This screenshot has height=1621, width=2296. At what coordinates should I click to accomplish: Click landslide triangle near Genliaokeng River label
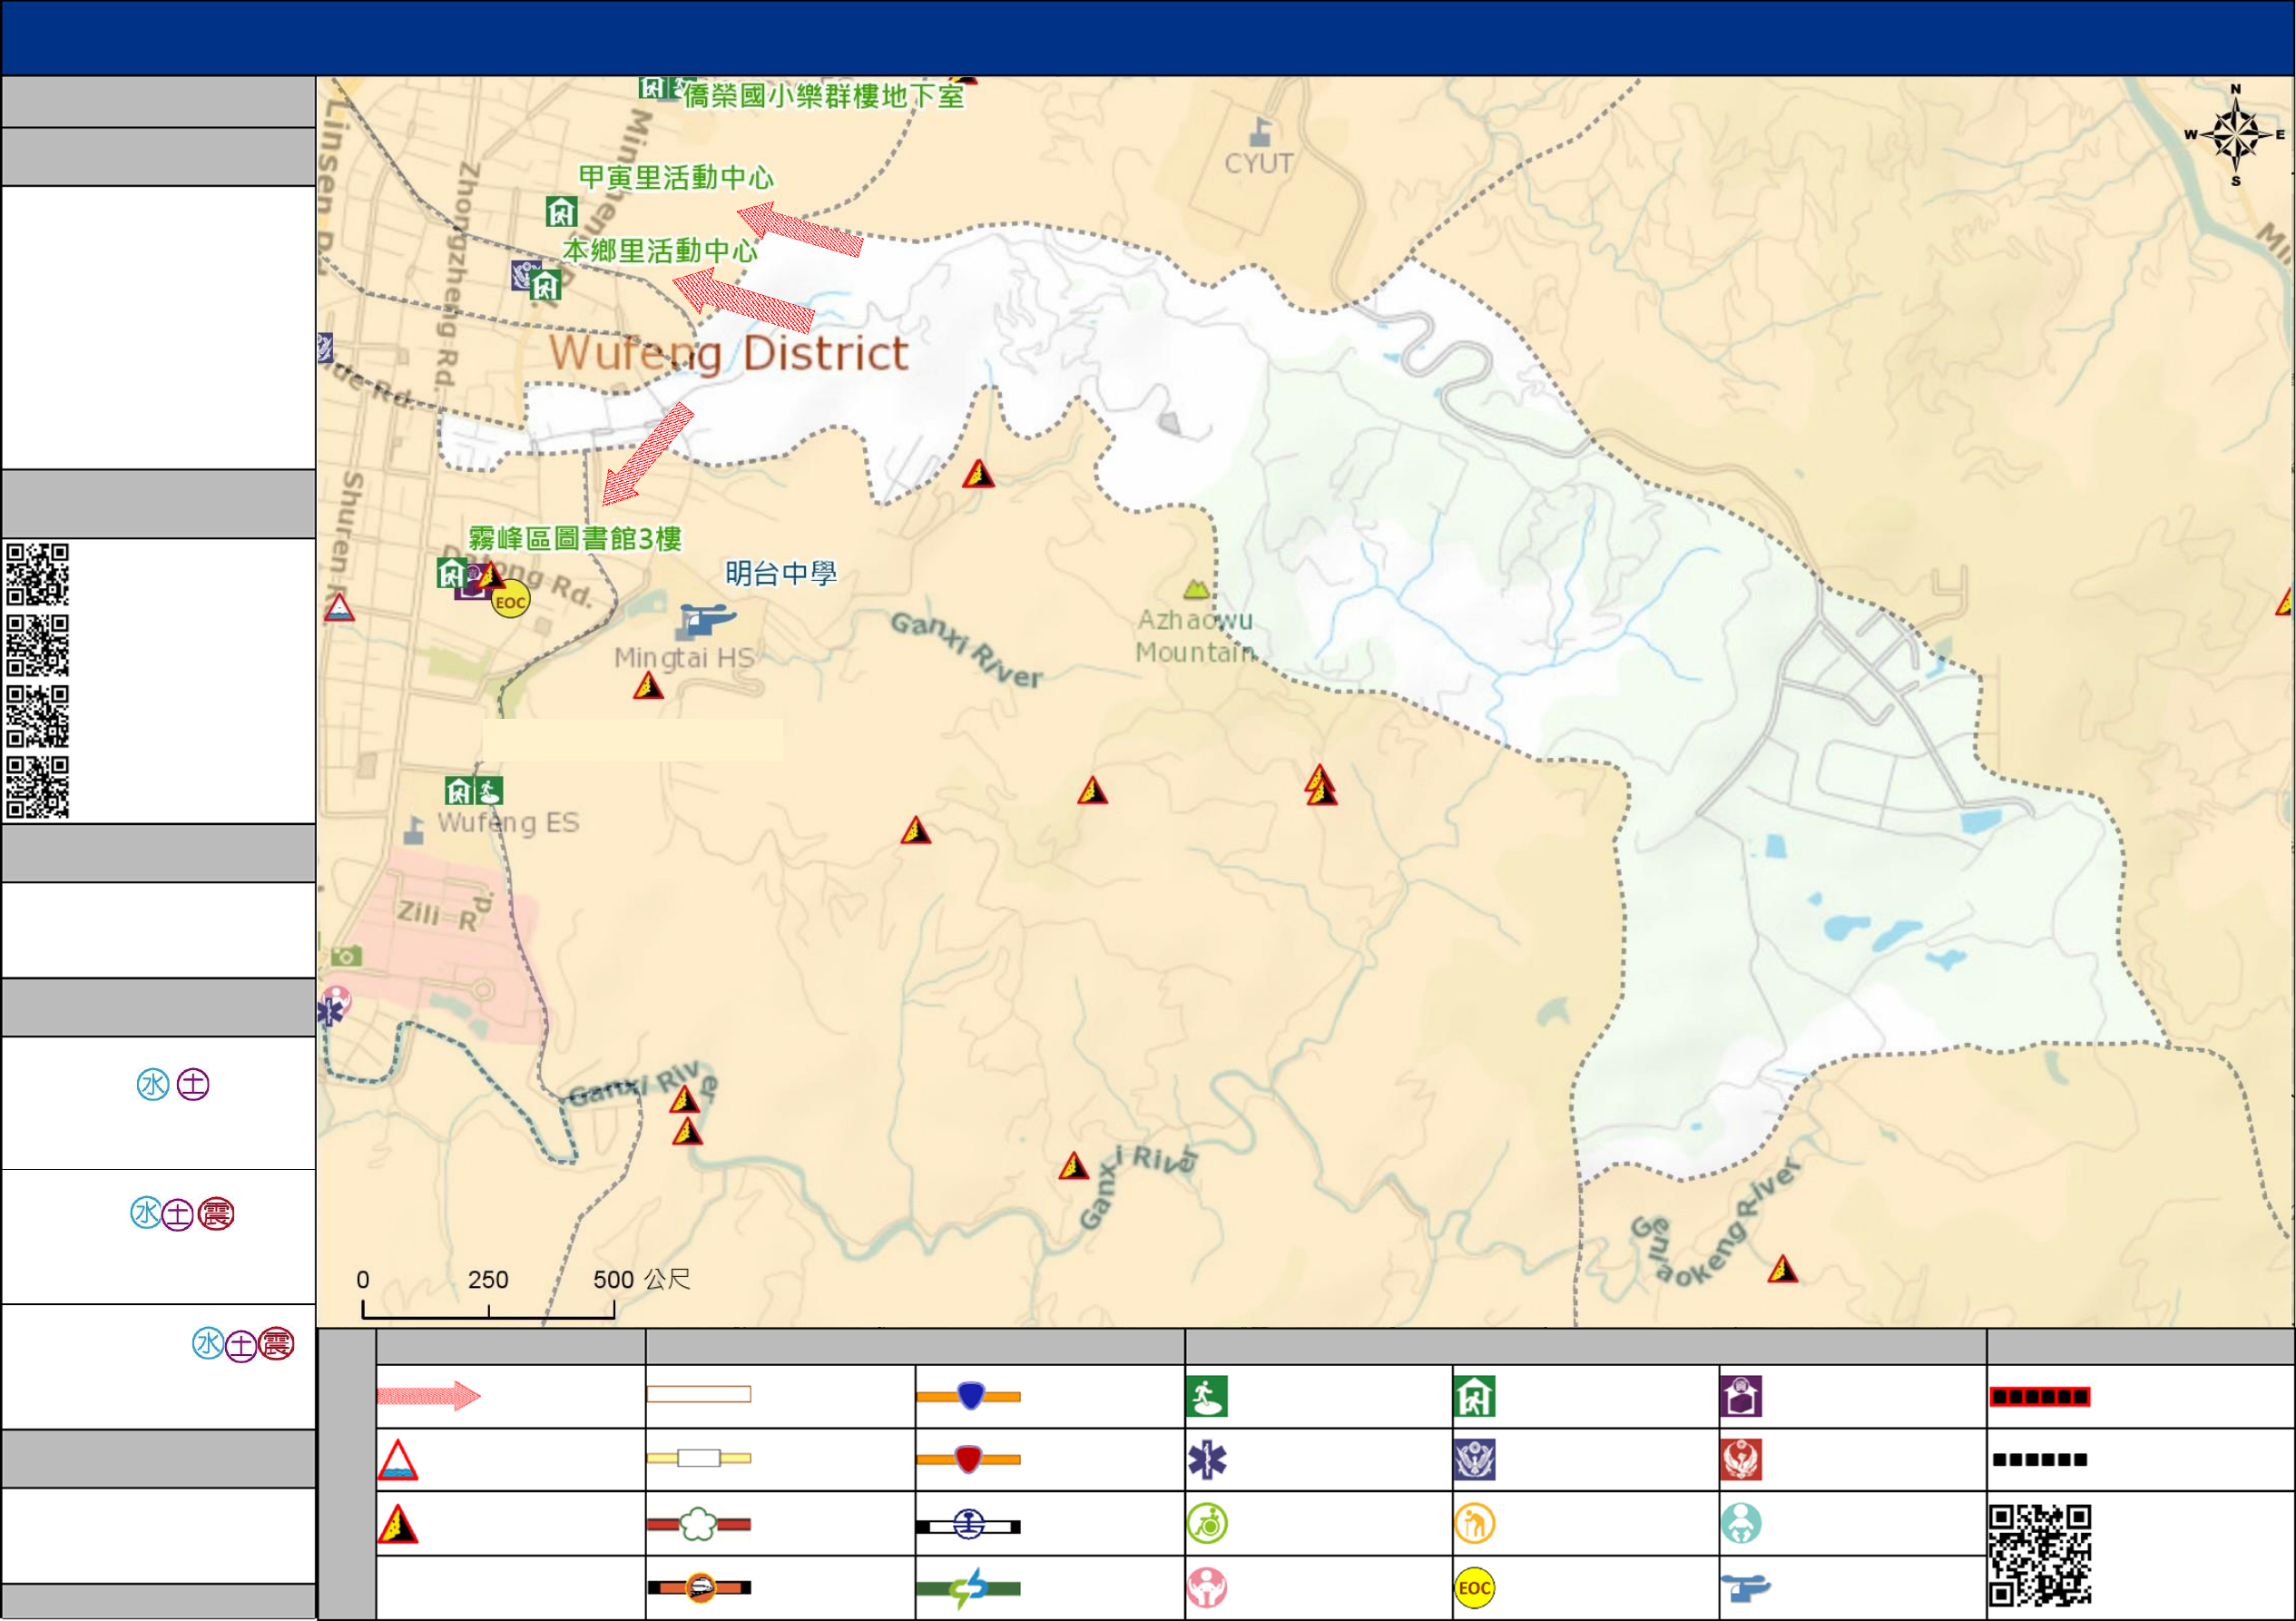[x=1783, y=1269]
